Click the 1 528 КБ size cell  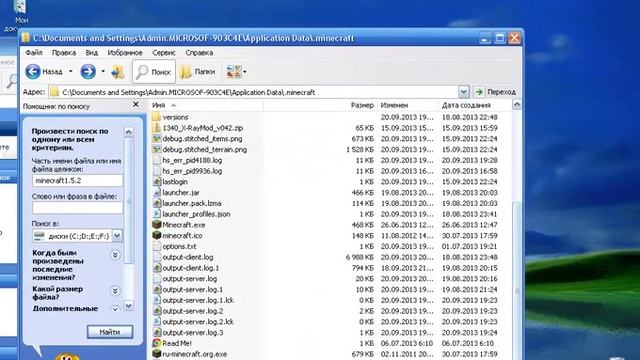coord(360,149)
